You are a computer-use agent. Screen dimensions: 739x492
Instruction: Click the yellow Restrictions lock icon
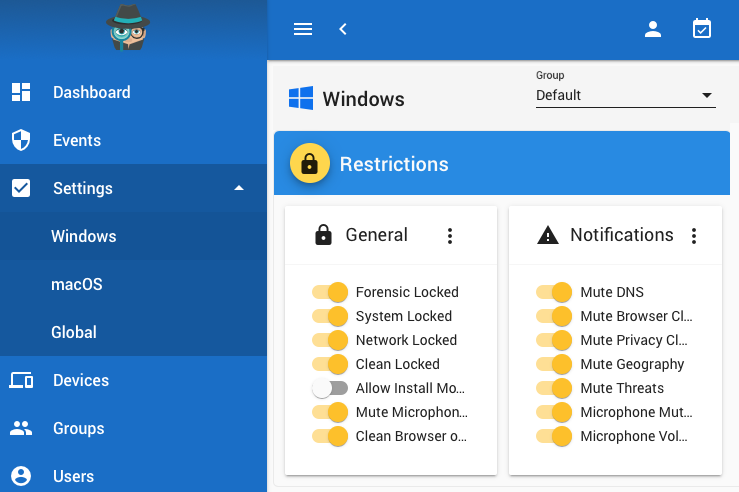tap(310, 163)
